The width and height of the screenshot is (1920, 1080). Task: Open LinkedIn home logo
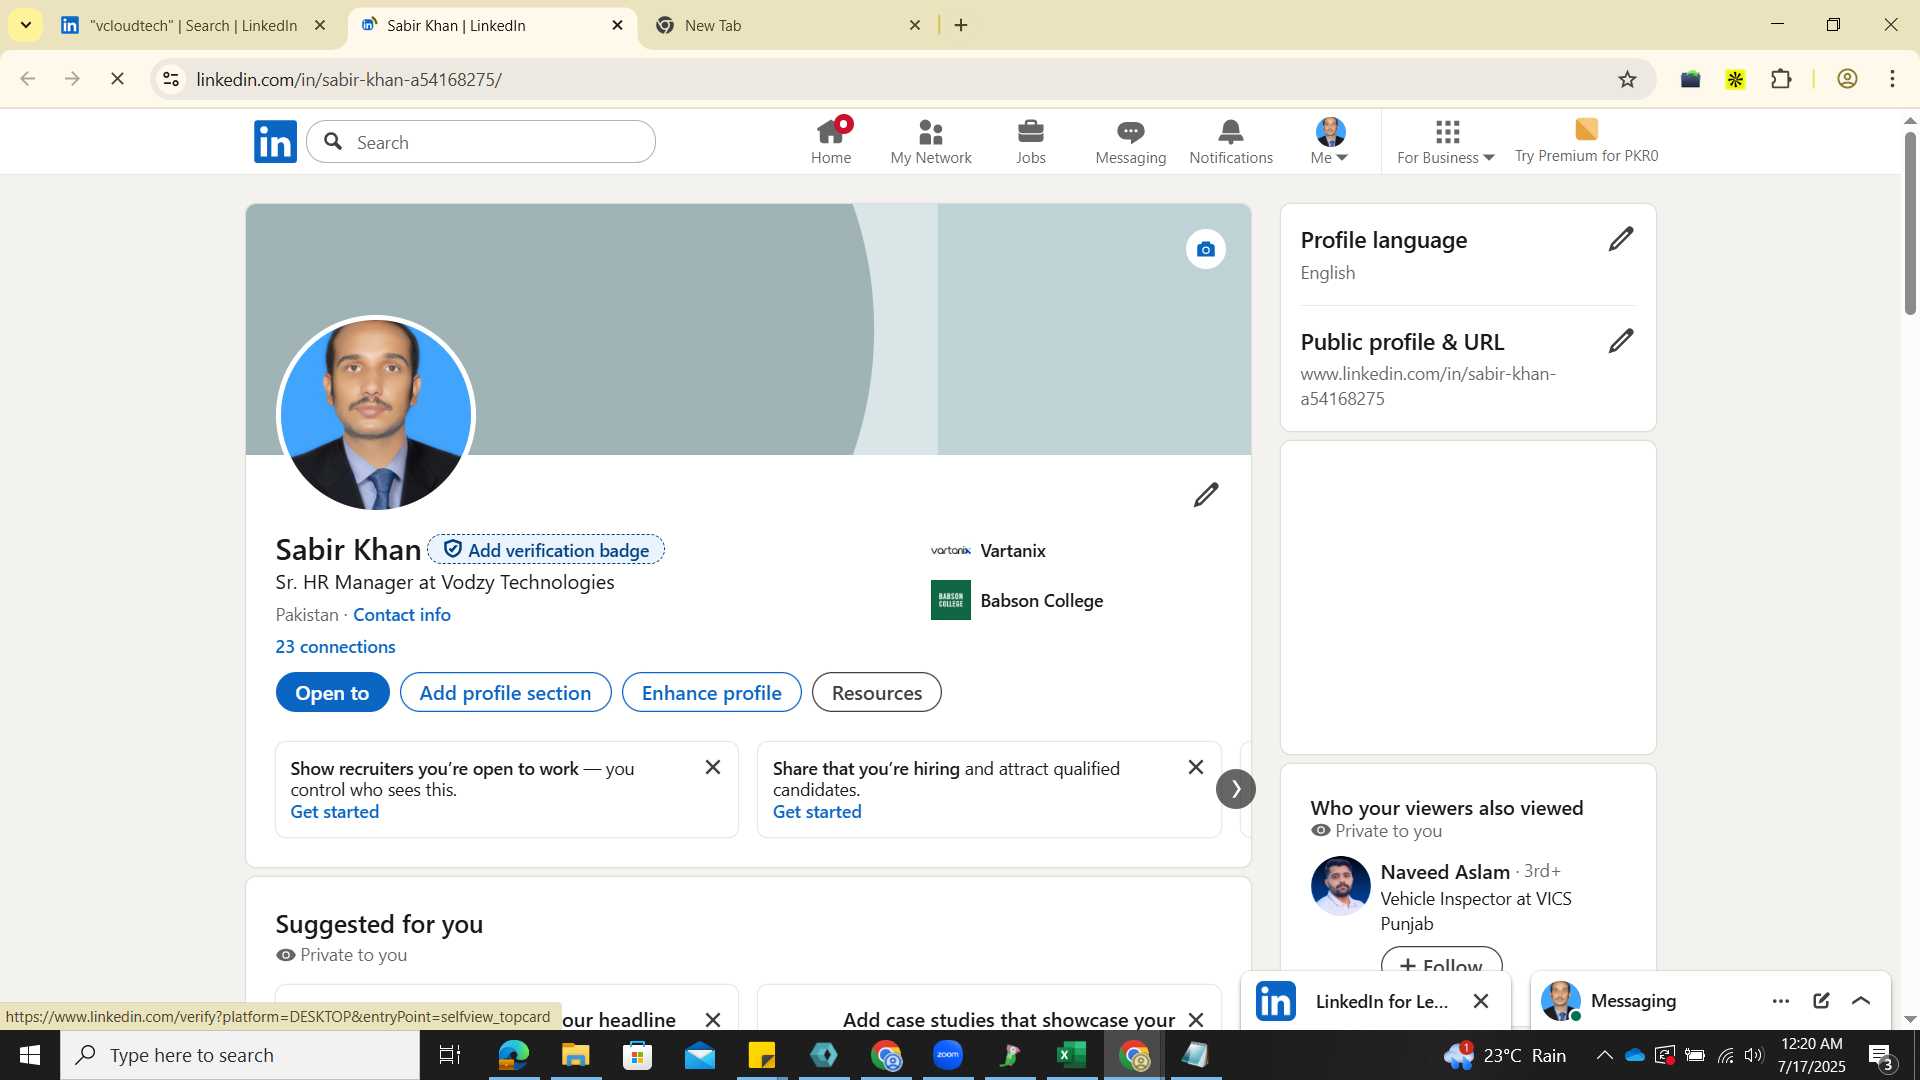click(275, 142)
